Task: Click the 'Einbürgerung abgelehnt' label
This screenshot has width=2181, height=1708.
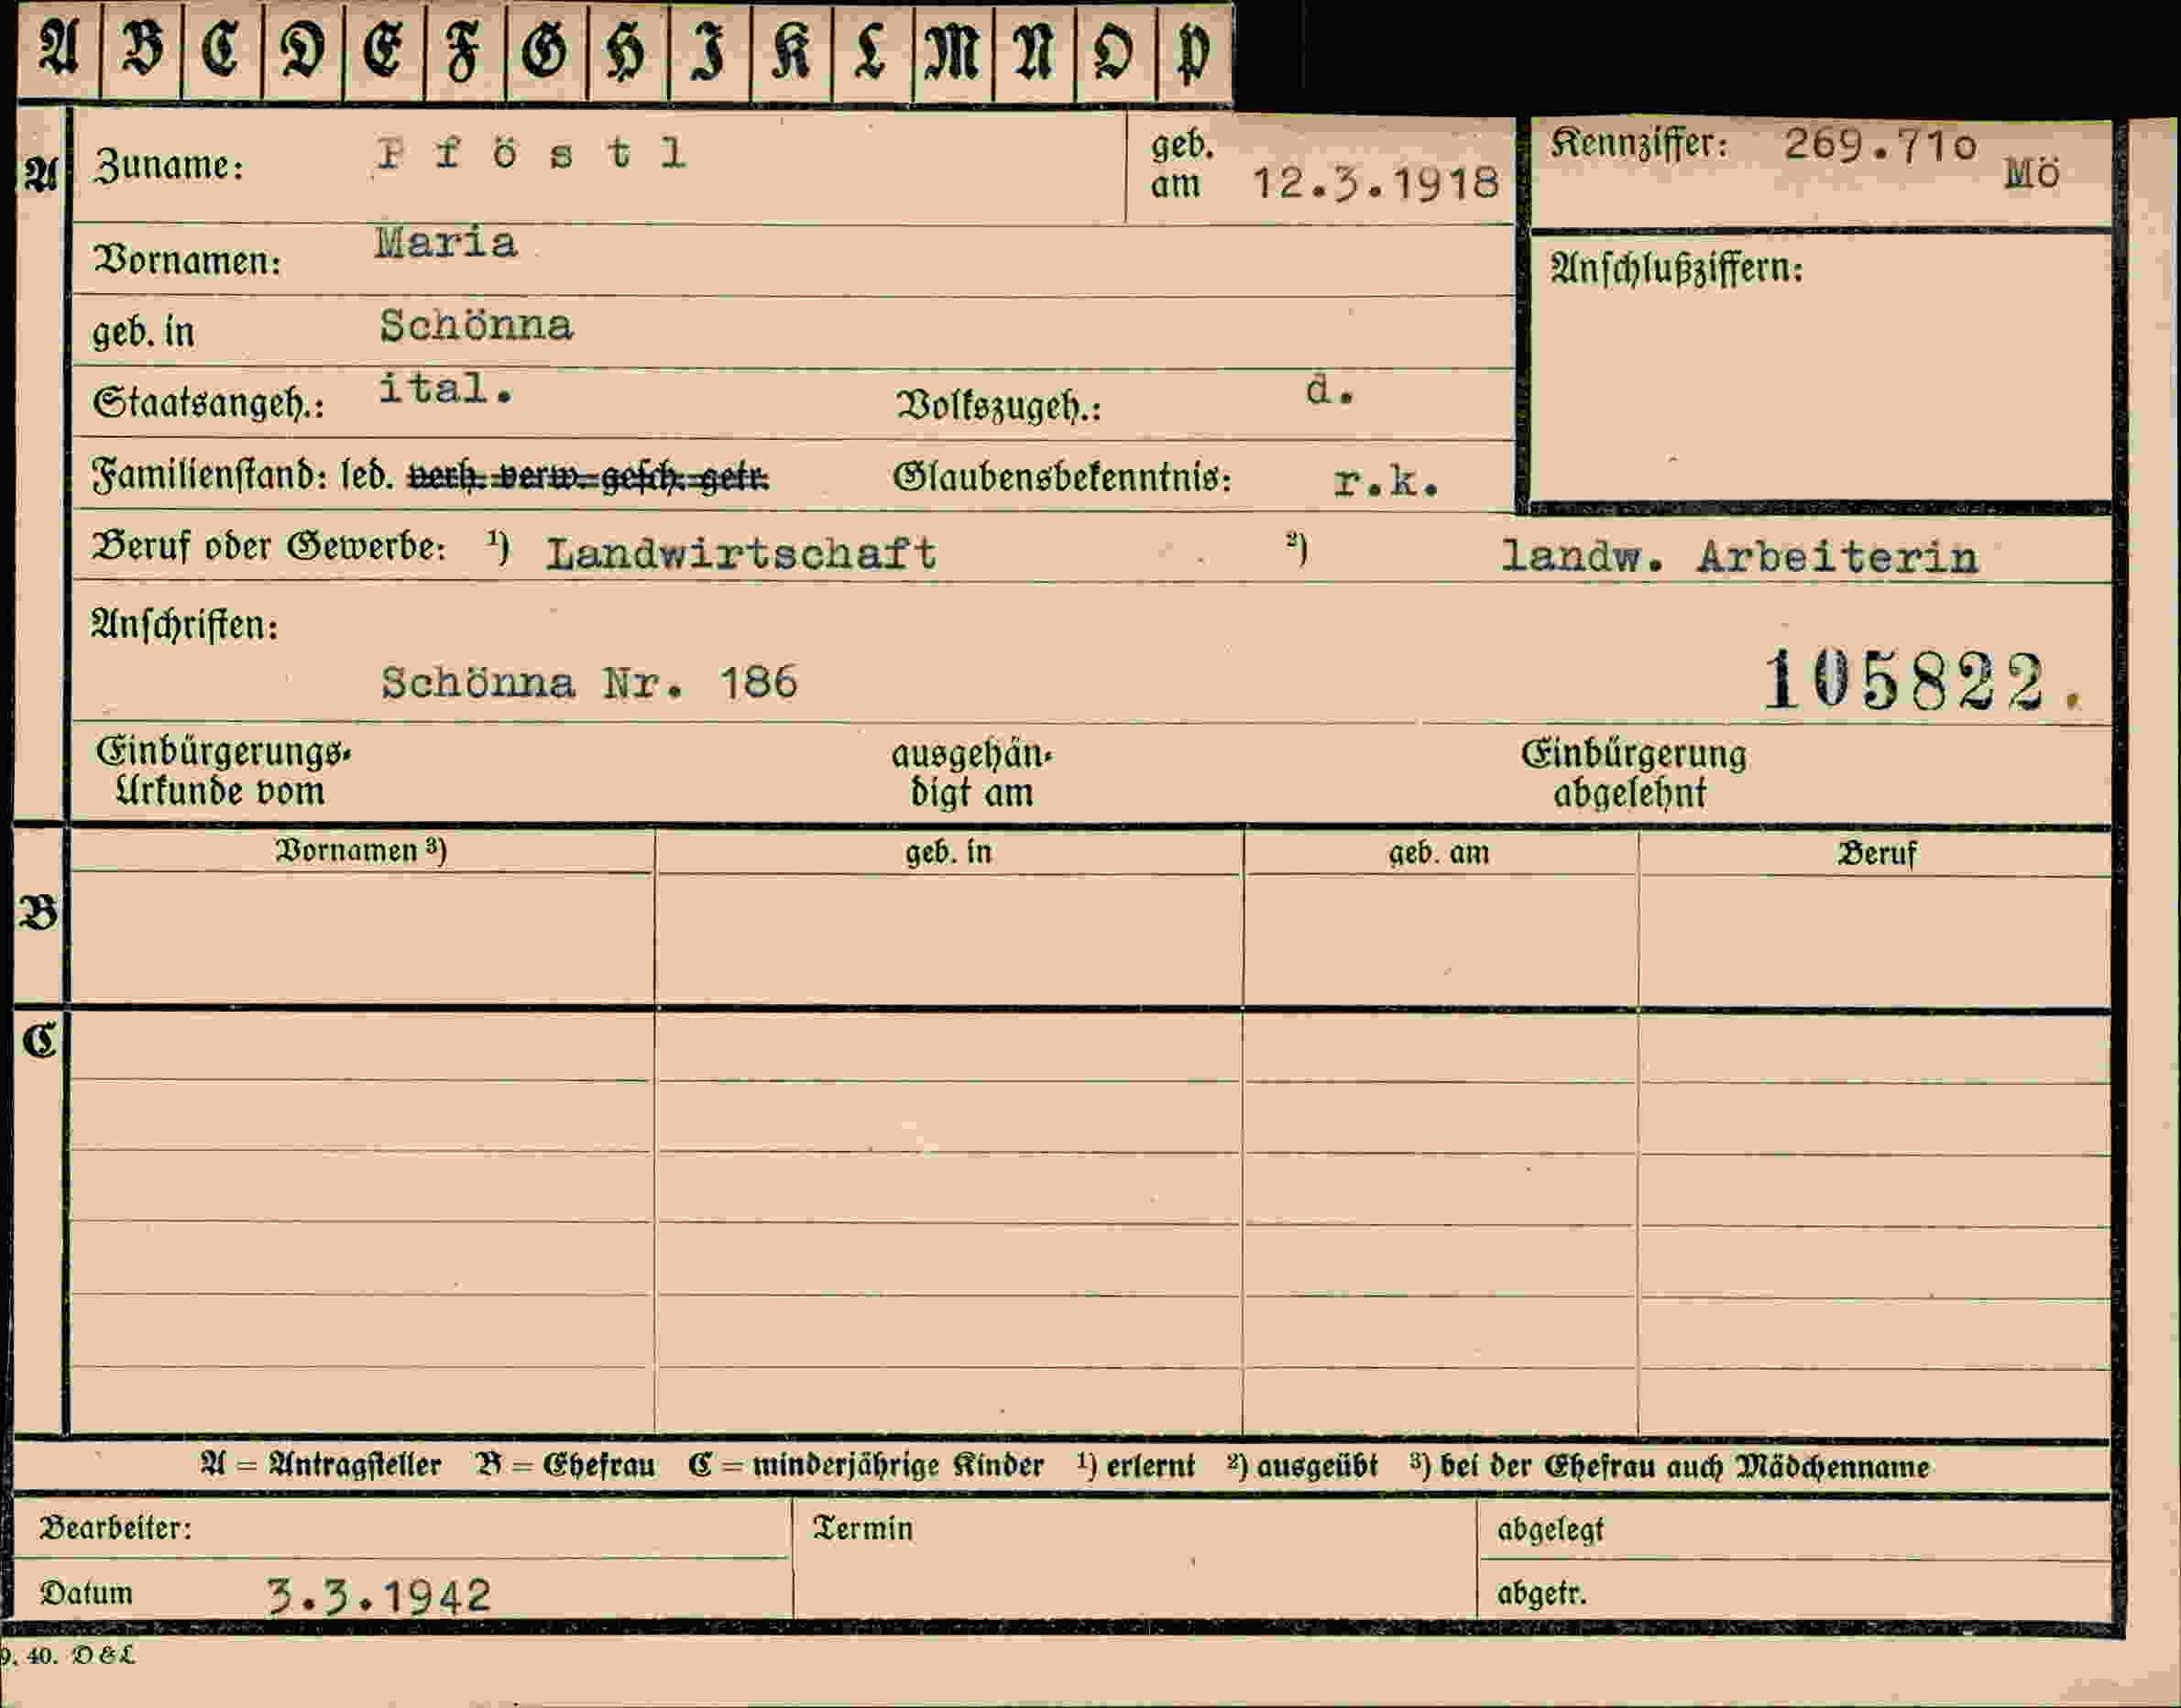Action: (1633, 774)
